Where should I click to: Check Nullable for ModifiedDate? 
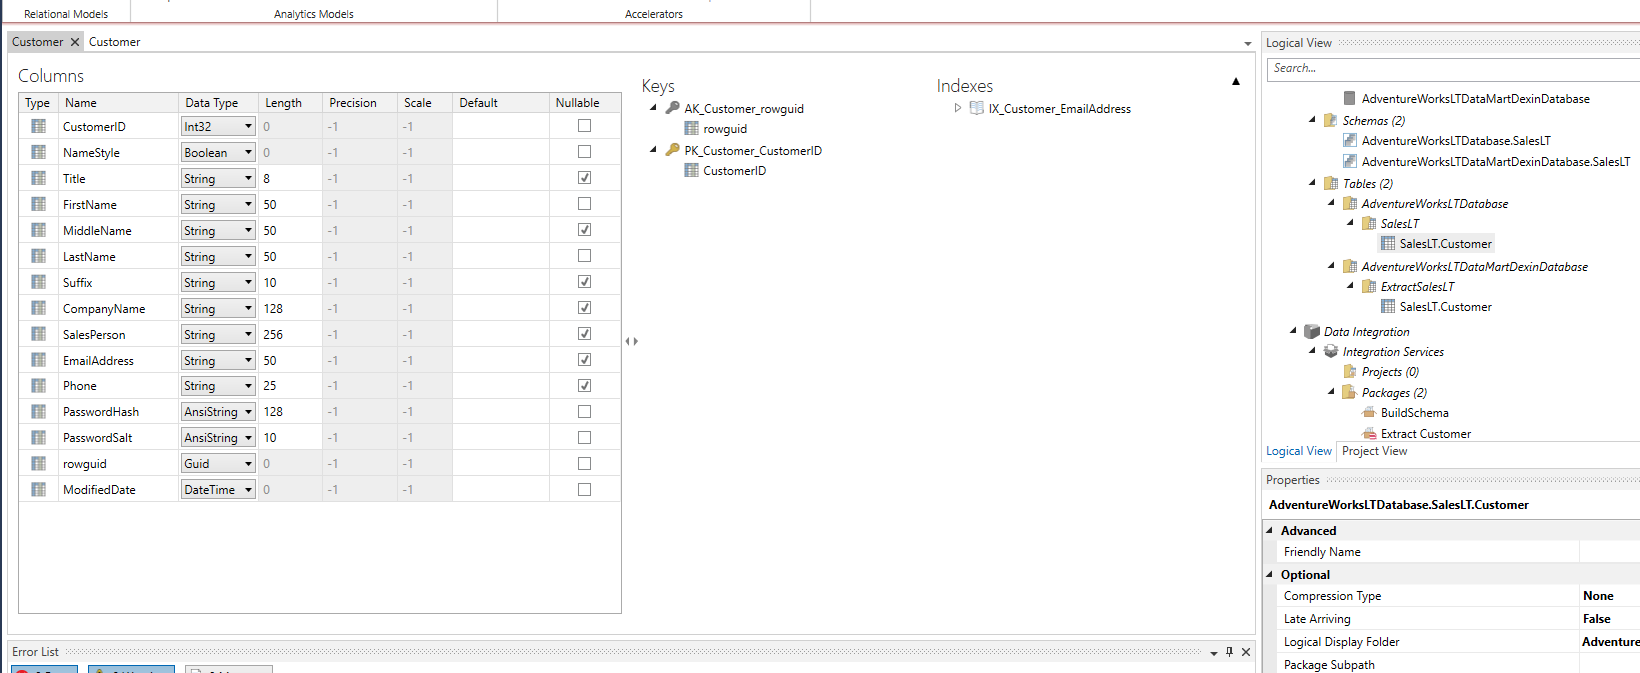pos(584,489)
